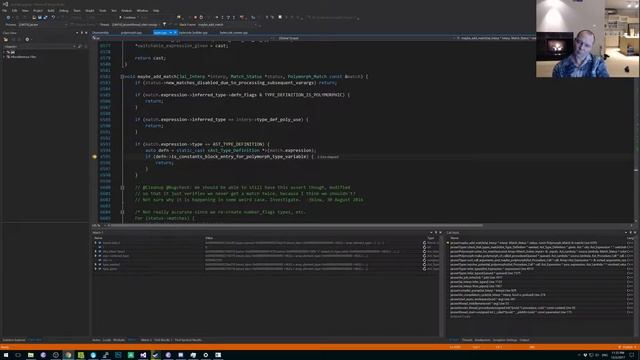Open the Threads bottom tab
Viewport: 640px width, 360px height.
pos(467,340)
